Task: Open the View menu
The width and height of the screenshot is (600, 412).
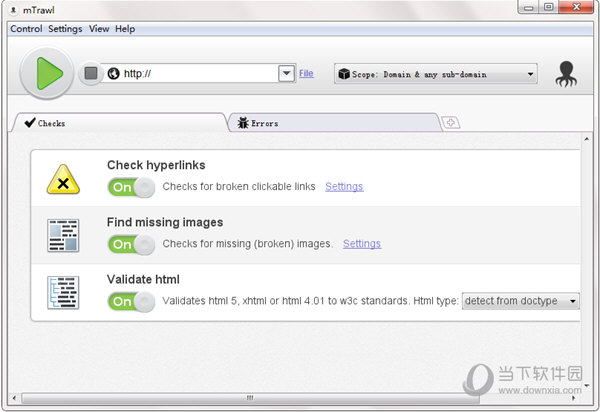Action: click(99, 29)
